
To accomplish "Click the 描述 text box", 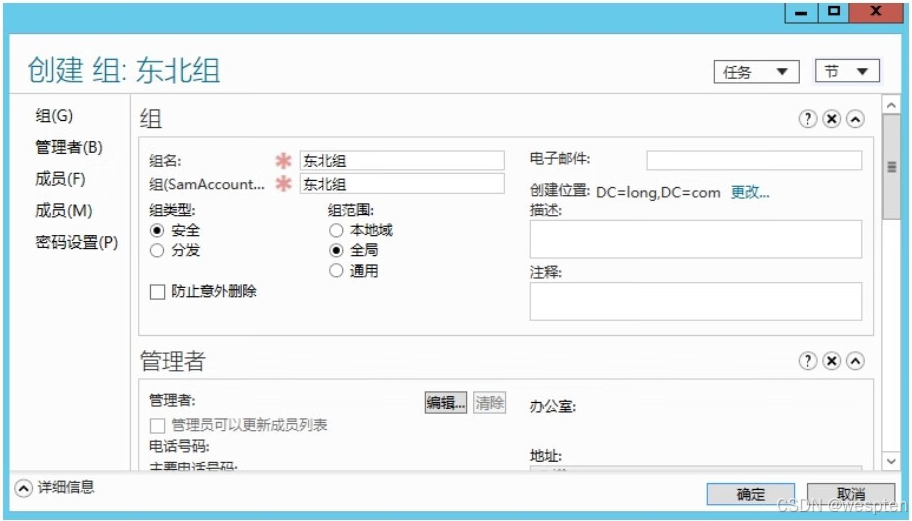I will [x=696, y=239].
